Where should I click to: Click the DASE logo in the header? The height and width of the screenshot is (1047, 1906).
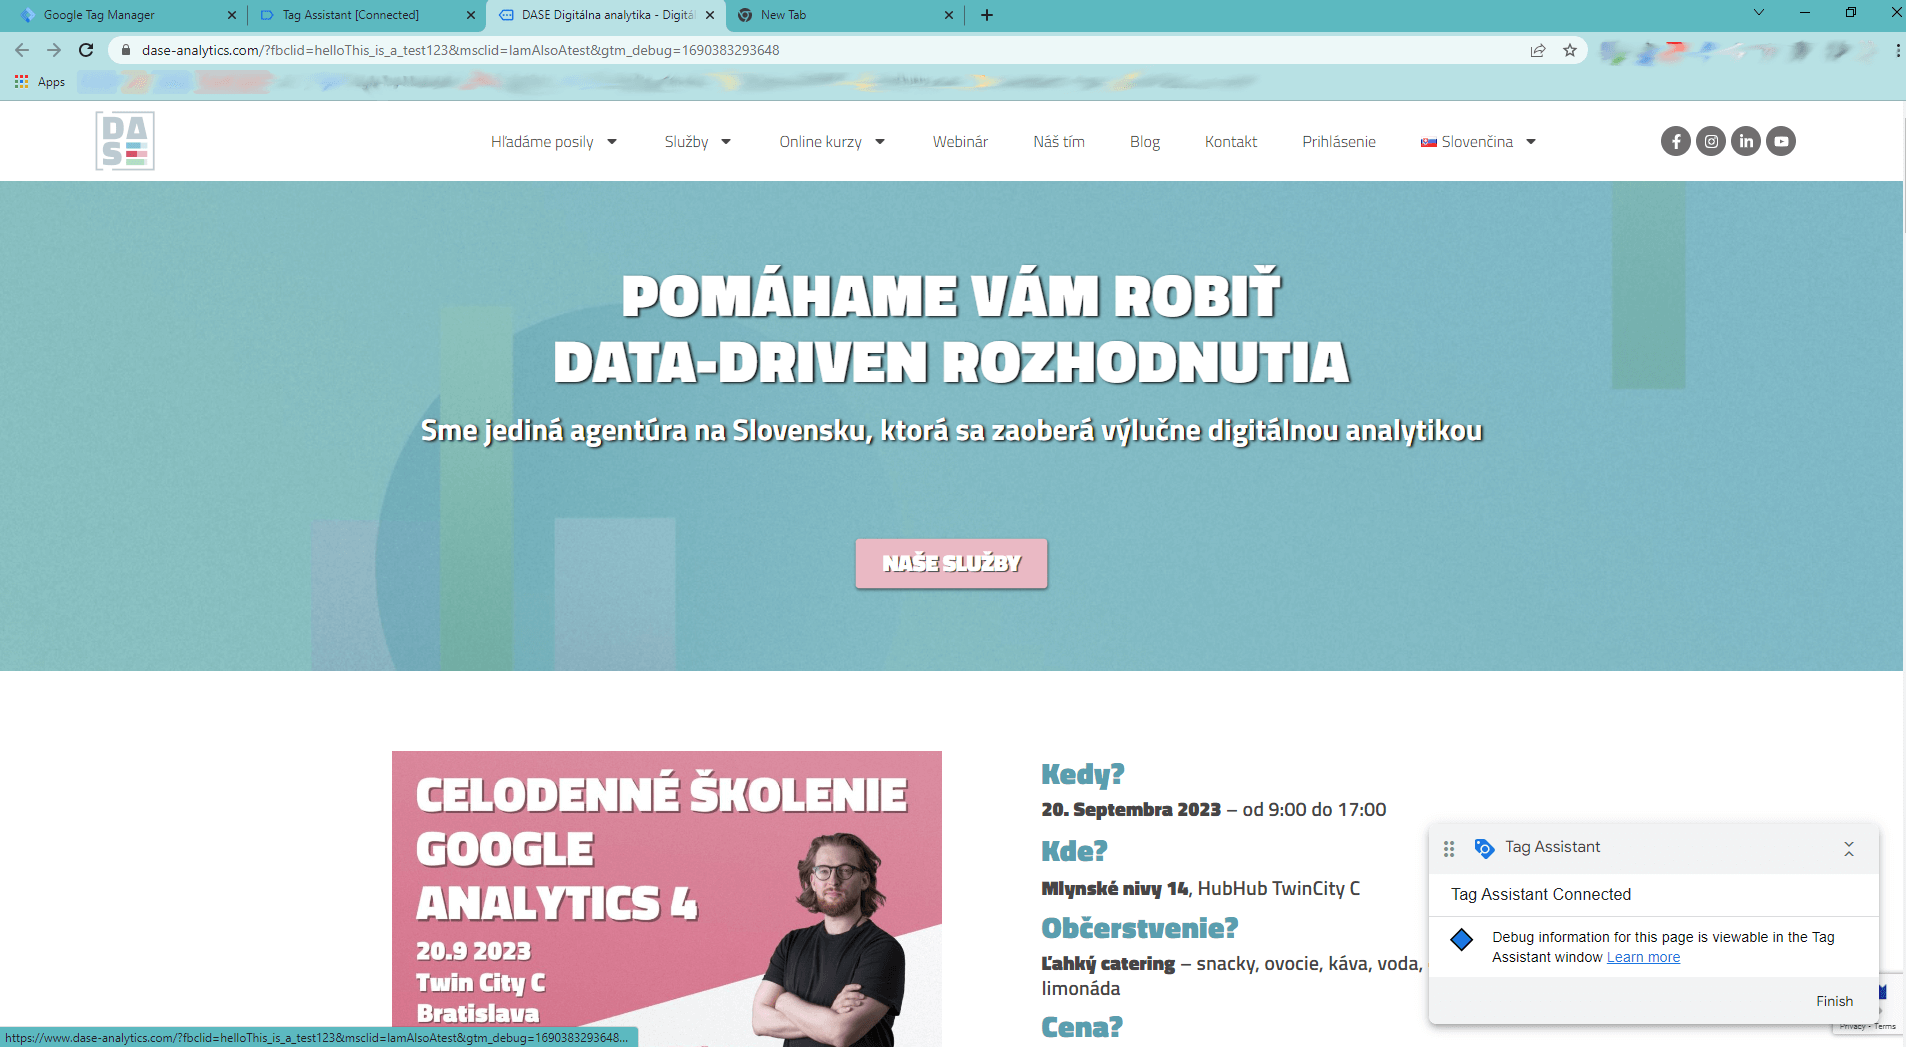click(125, 141)
